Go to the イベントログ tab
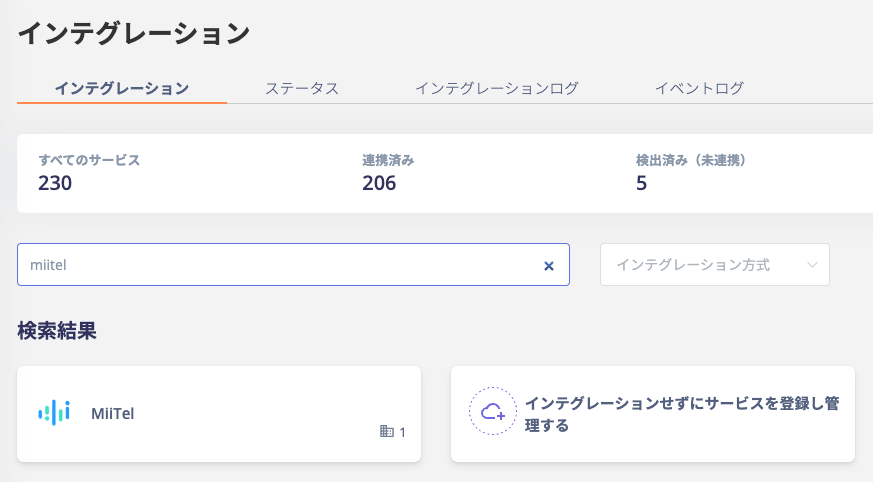 pos(699,88)
